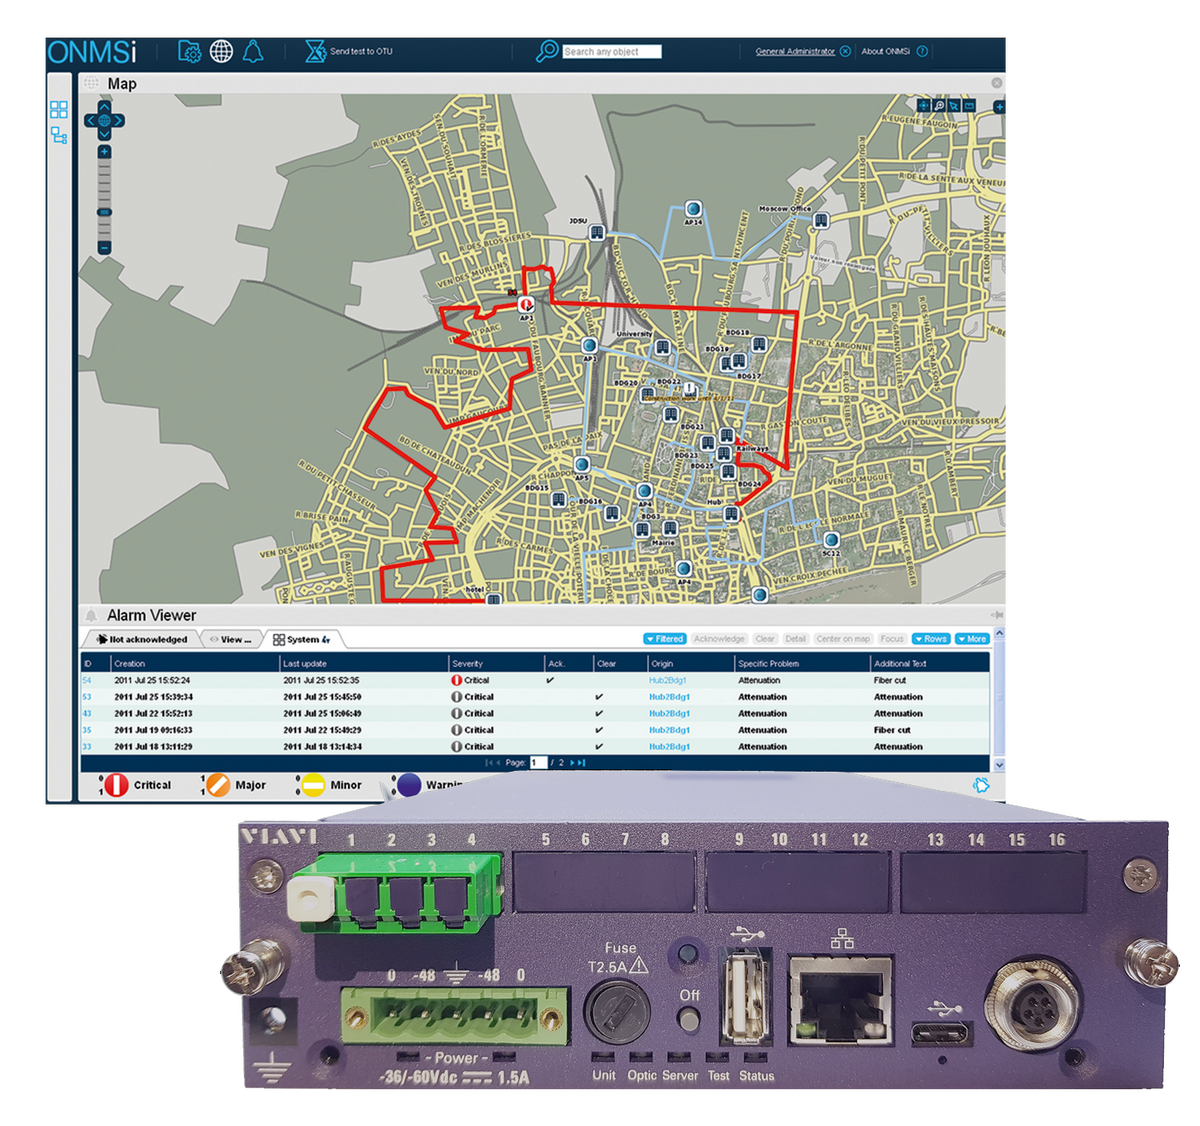Viewport: 1200px width, 1126px height.
Task: Open the General Administrator link
Action: click(795, 51)
